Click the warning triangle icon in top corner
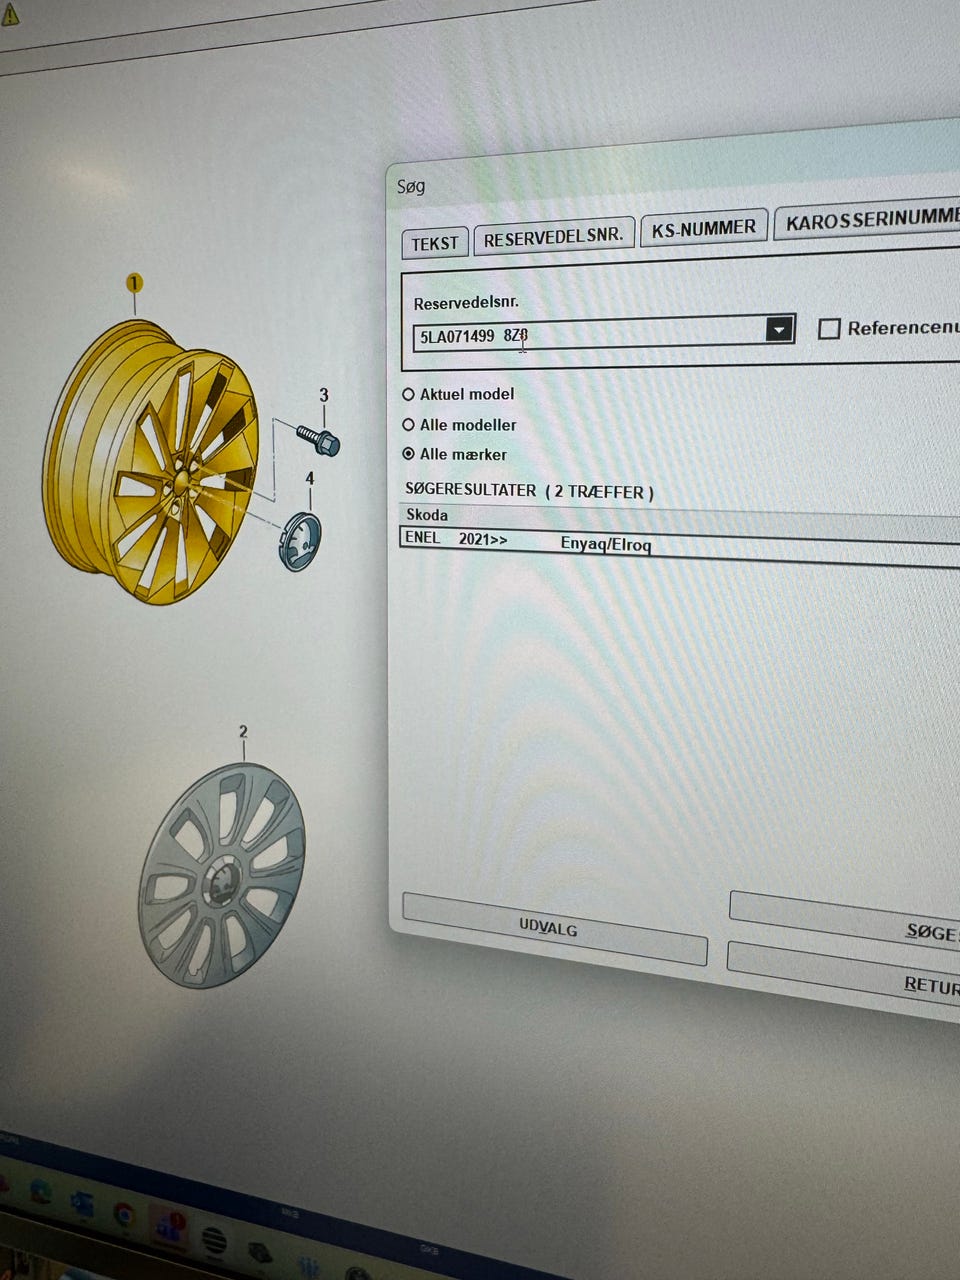Viewport: 960px width, 1280px height. click(x=9, y=13)
